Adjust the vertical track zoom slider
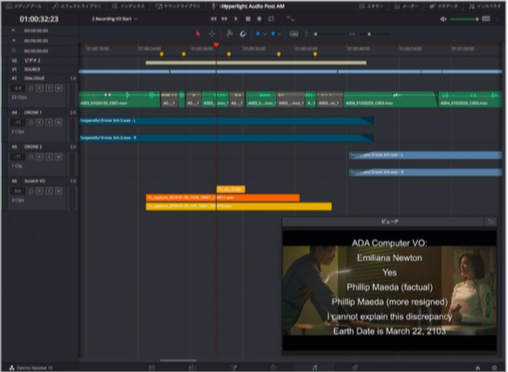 tap(328, 34)
